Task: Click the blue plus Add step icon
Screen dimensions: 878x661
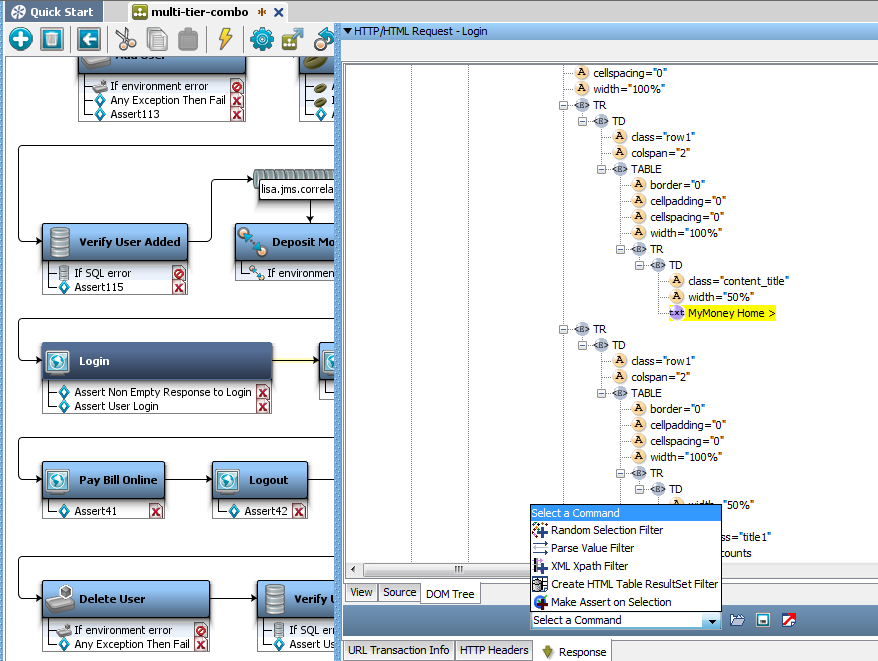Action: coord(21,39)
